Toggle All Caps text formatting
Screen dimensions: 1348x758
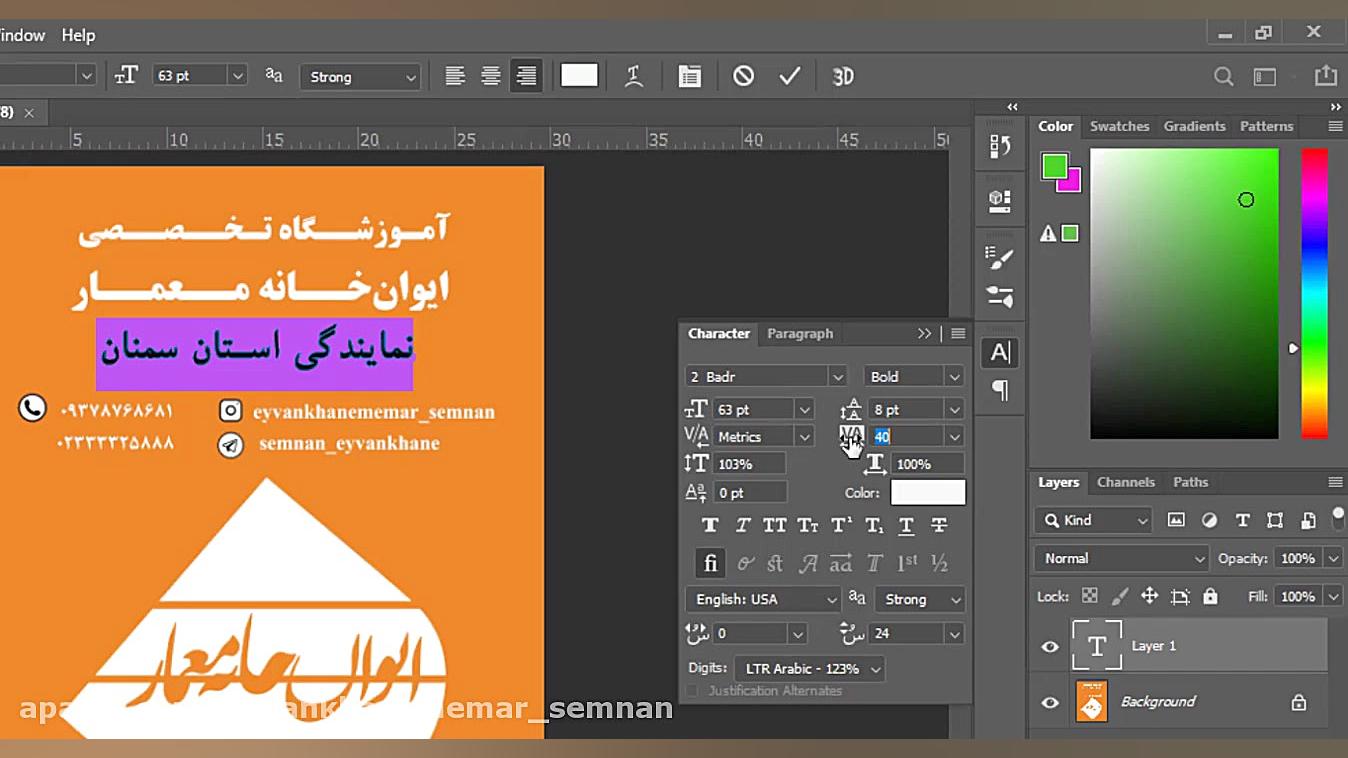coord(774,525)
